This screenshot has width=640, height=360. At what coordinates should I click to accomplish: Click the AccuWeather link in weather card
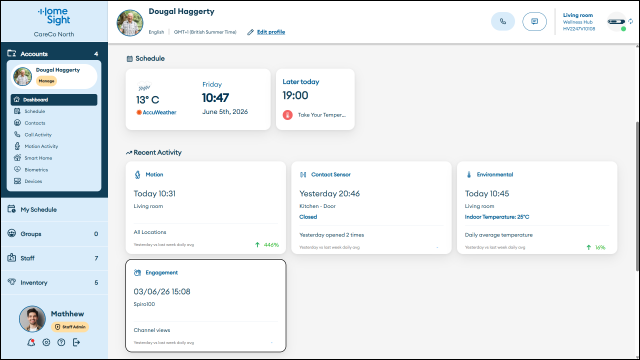[156, 112]
